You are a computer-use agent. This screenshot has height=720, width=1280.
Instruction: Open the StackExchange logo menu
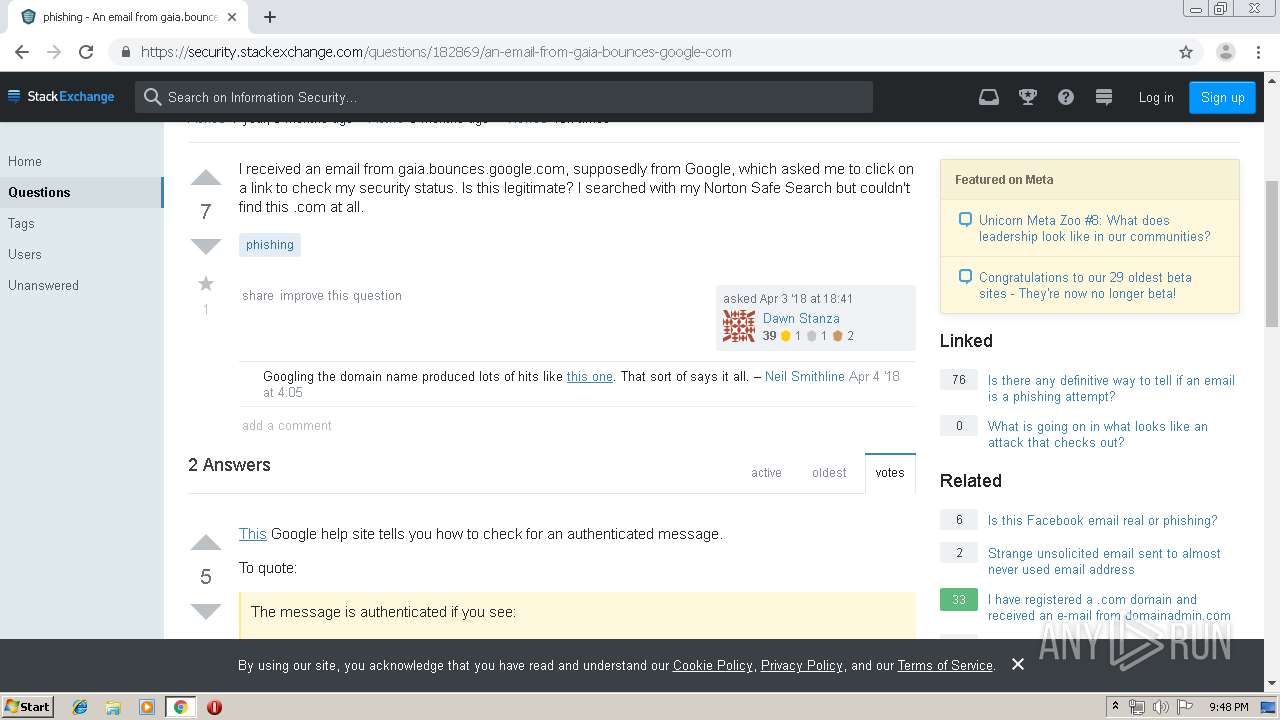pyautogui.click(x=61, y=97)
